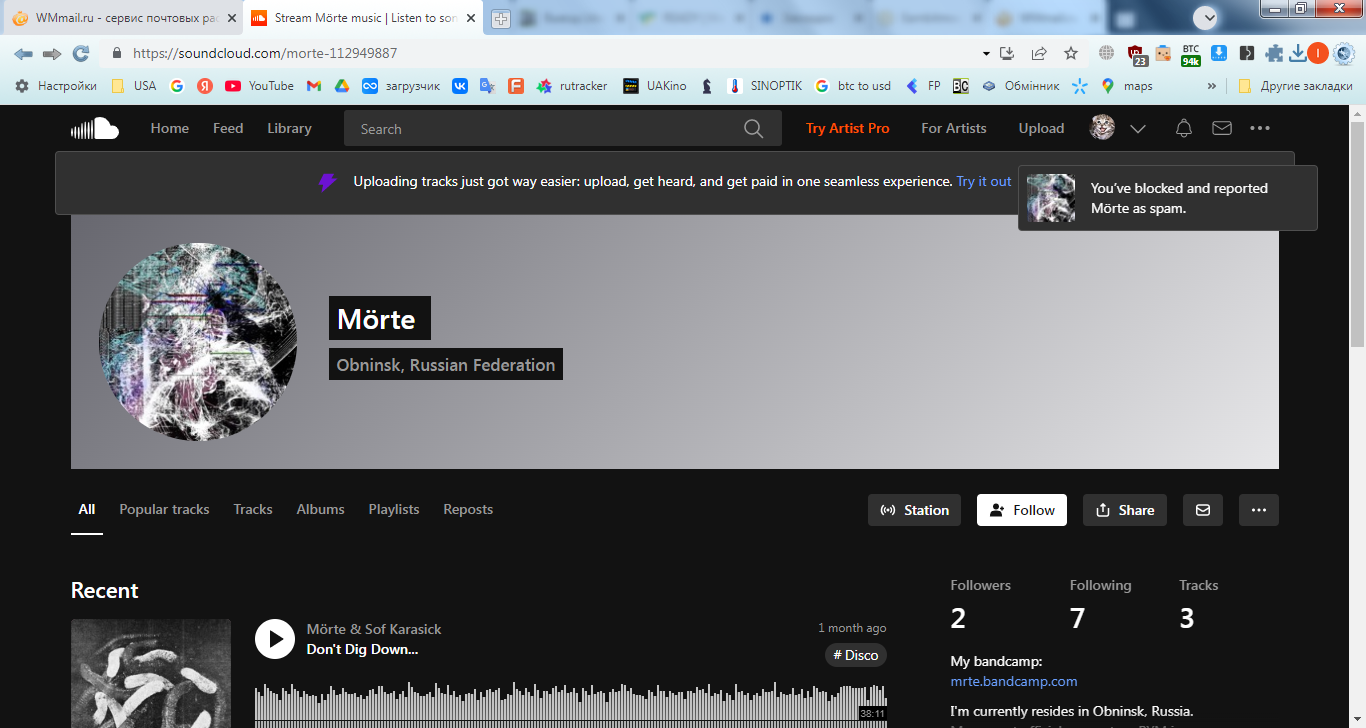Viewport: 1366px width, 728px height.
Task: Click the Don't Dig Down track artwork
Action: point(151,673)
